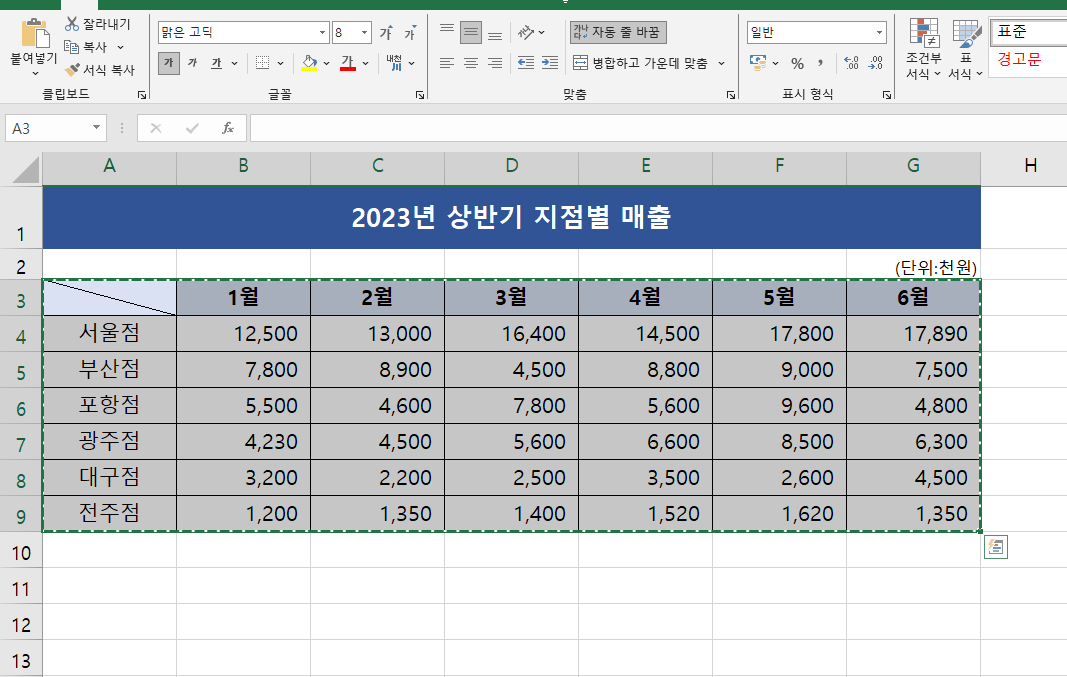Viewport: 1067px width, 677px height.
Task: Open the font name dropdown (맑은 고딕)
Action: (323, 32)
